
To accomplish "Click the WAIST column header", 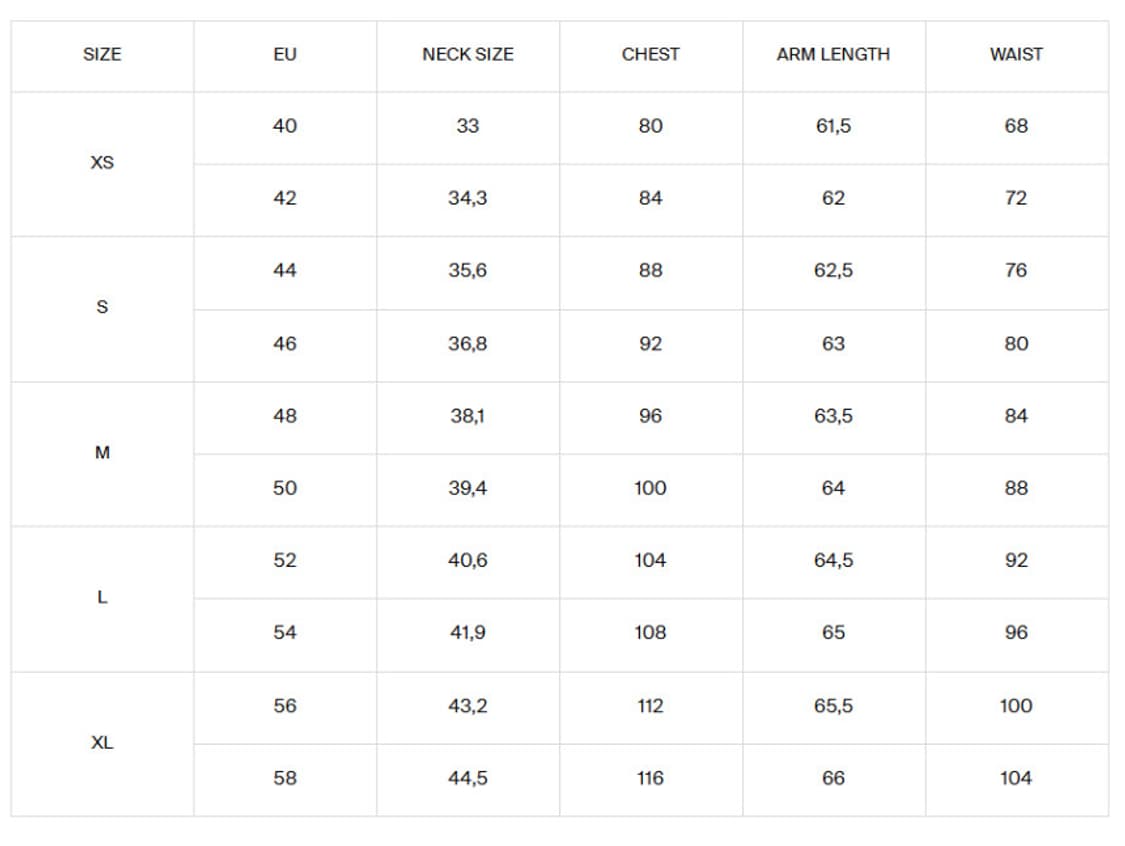I will [1016, 55].
